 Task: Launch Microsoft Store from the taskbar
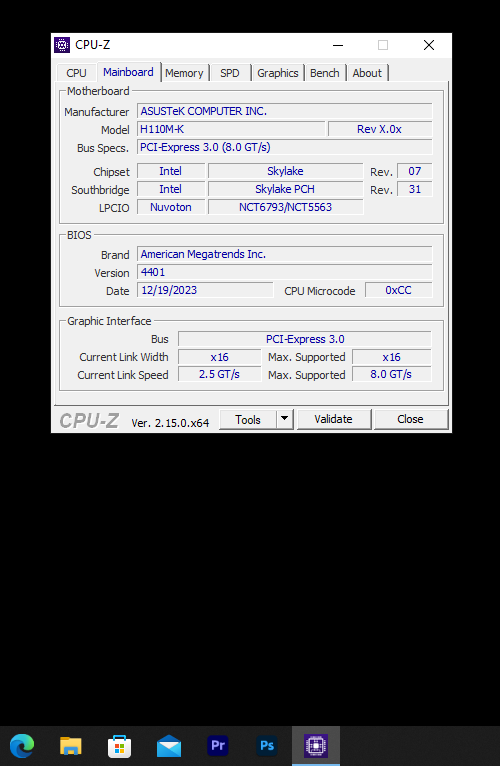[x=119, y=746]
